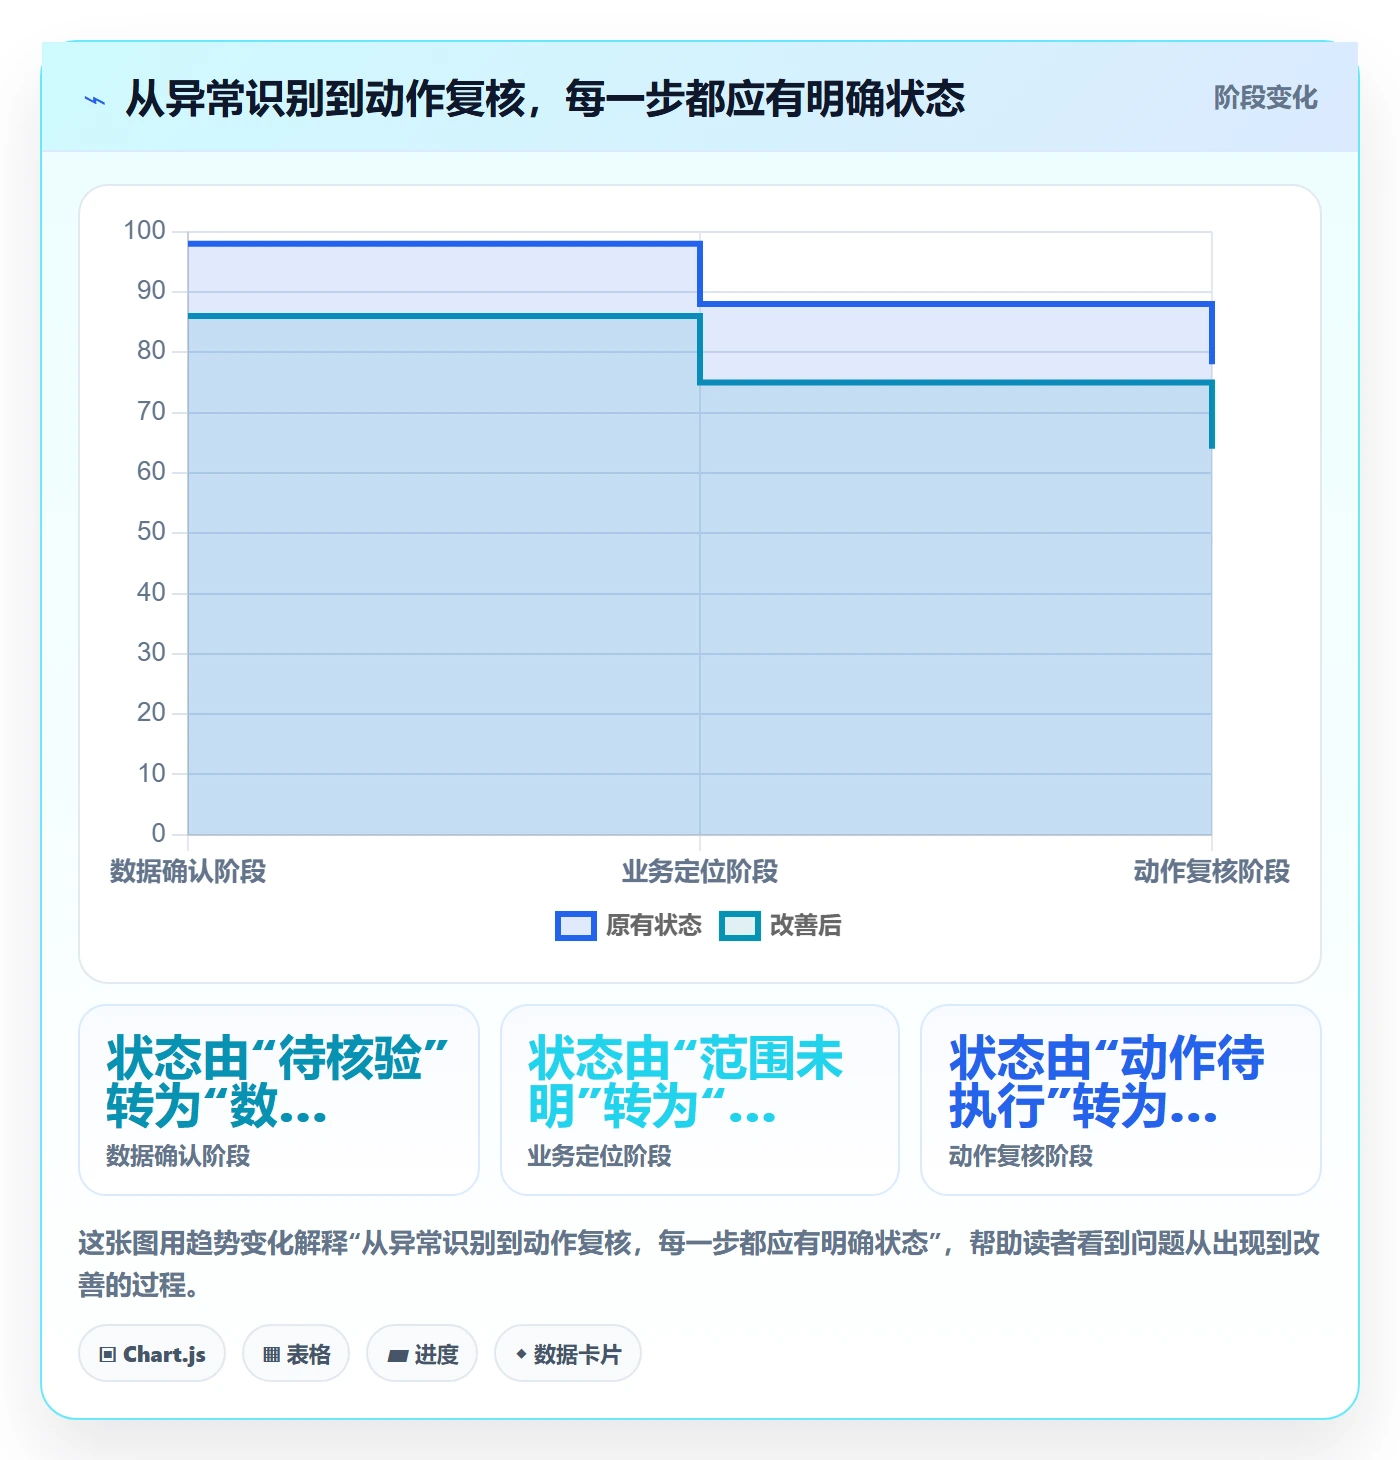The width and height of the screenshot is (1400, 1460).
Task: Click the 改善后 legend label
Action: coord(806,926)
